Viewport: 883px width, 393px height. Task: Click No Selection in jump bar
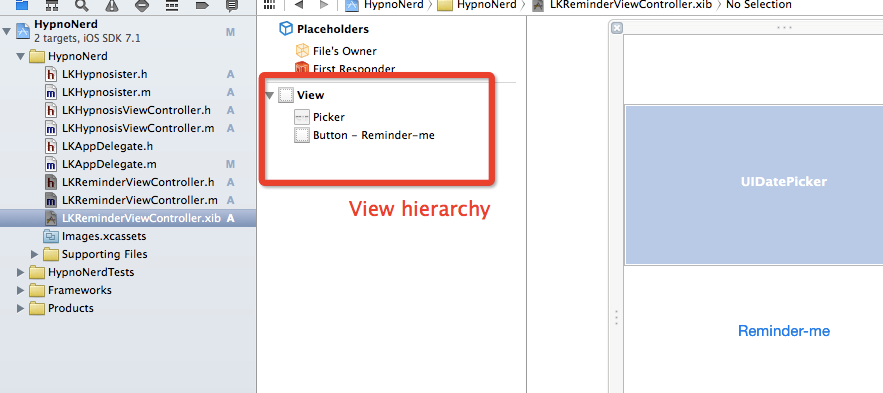pos(759,5)
